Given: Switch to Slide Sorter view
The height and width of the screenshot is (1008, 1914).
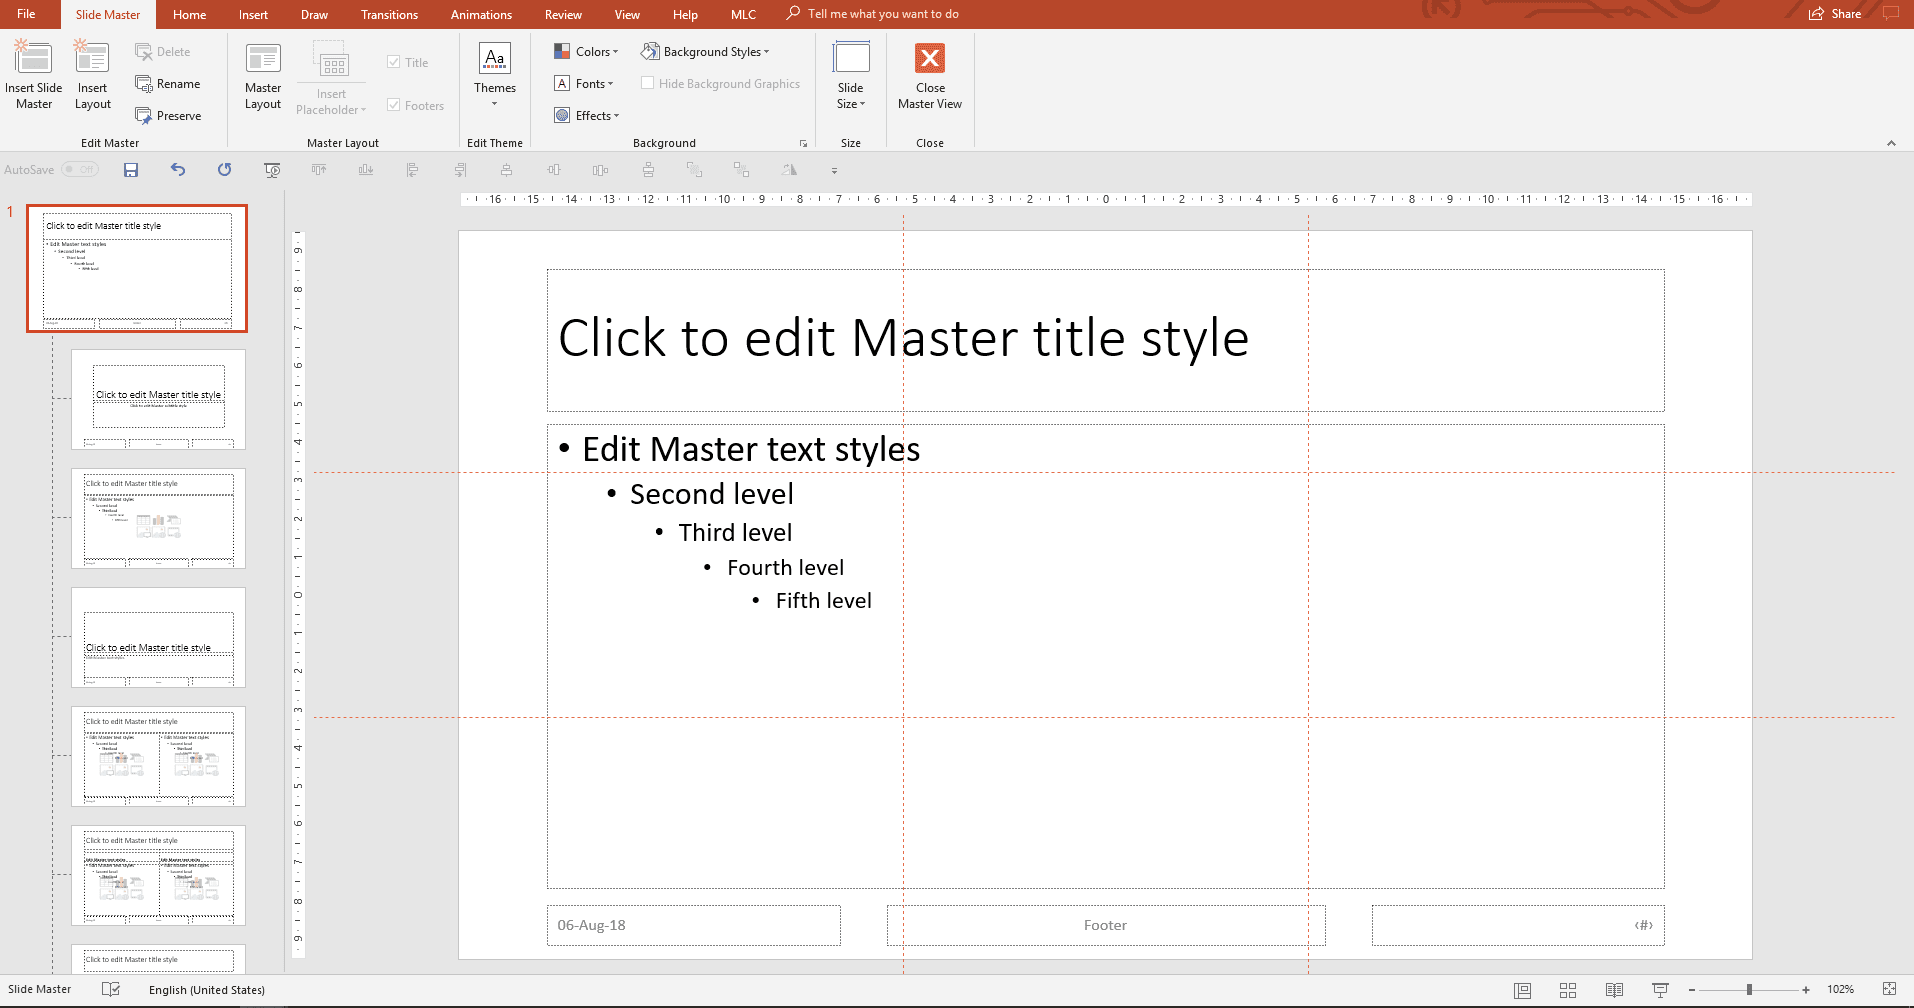Looking at the screenshot, I should coord(1567,989).
